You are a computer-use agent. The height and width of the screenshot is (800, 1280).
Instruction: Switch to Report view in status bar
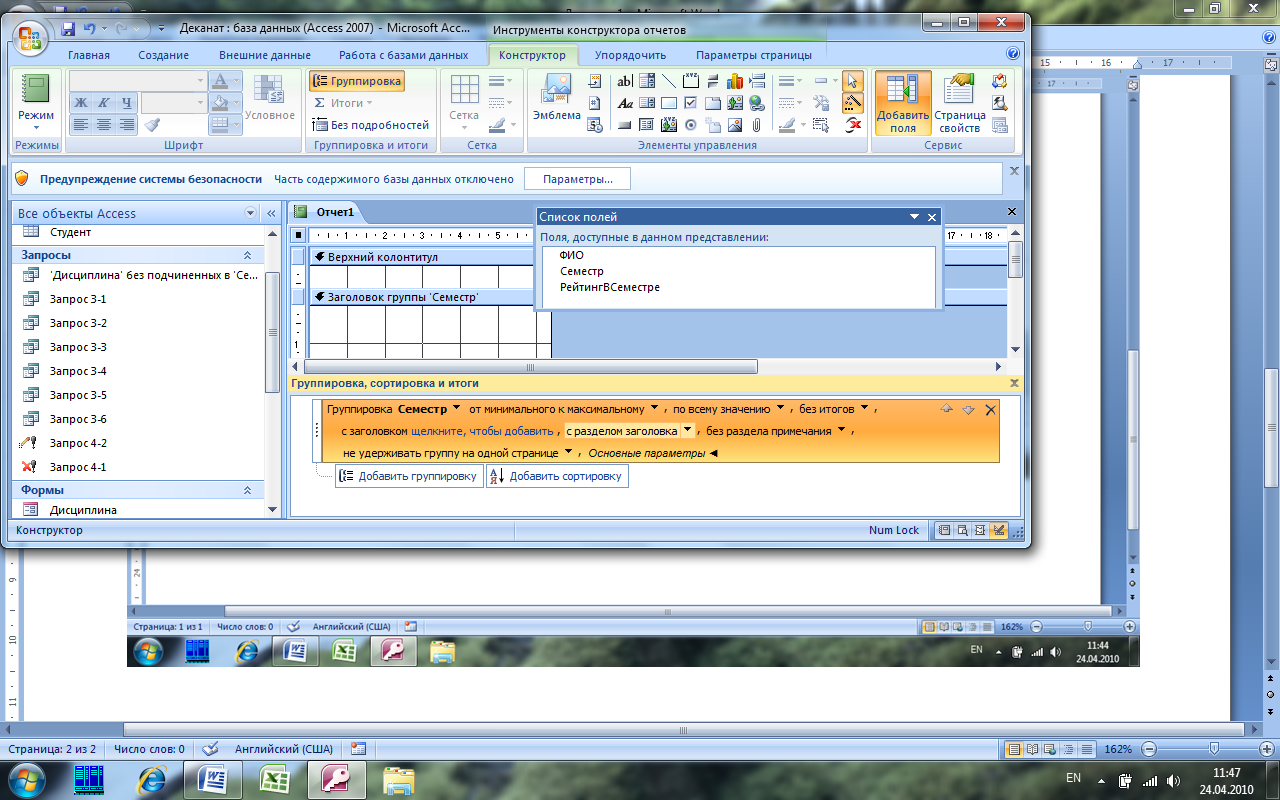click(944, 530)
